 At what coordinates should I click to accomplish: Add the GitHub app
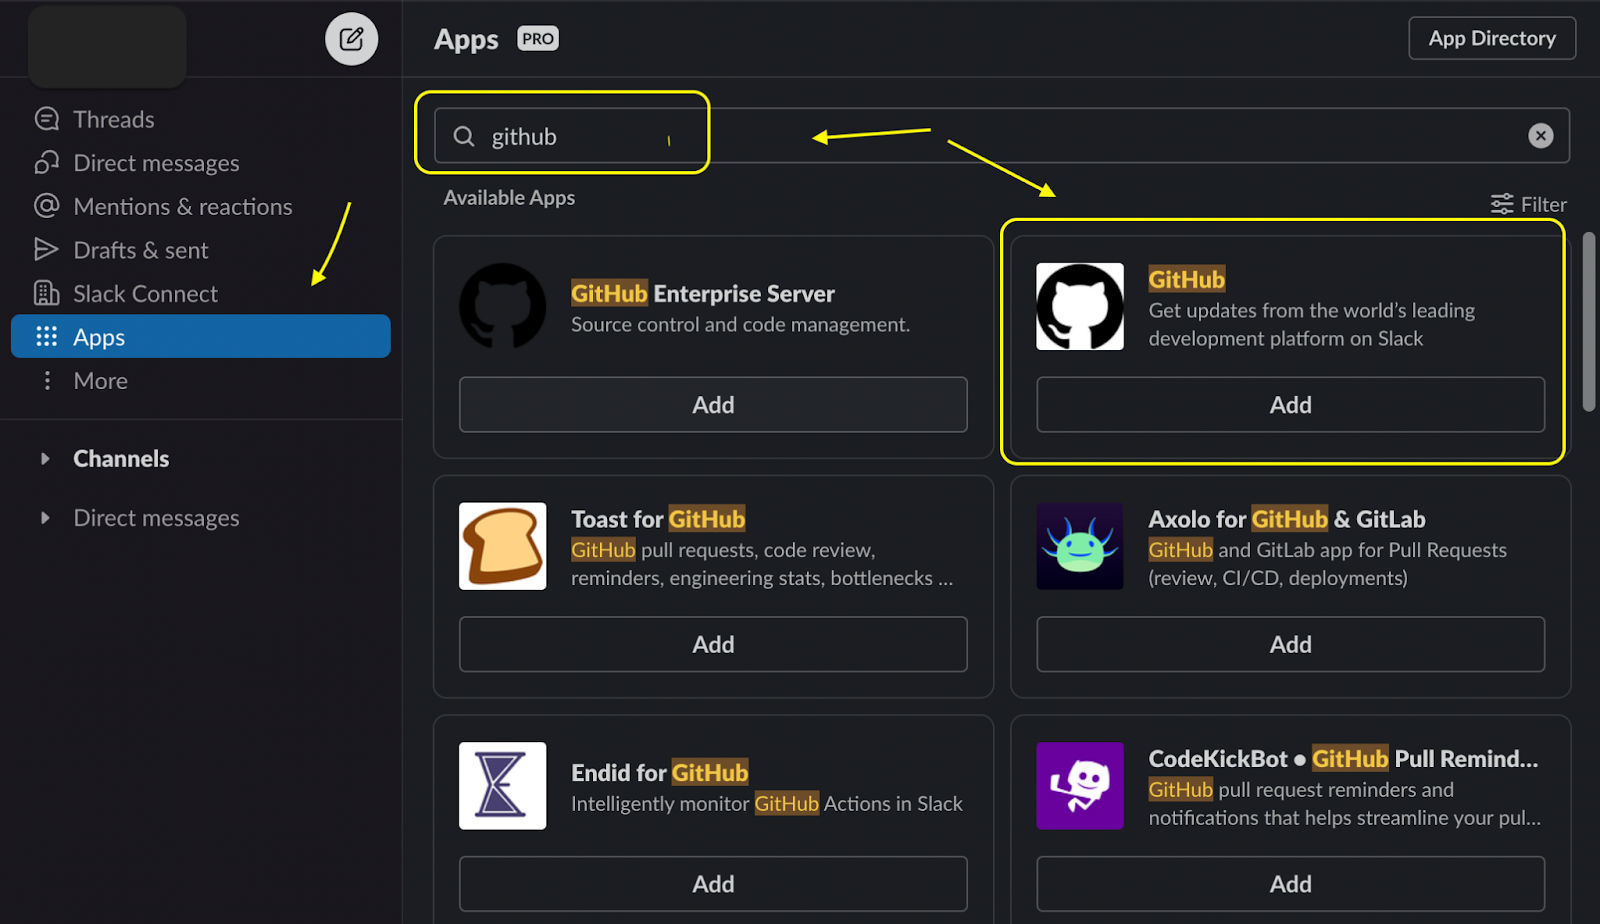coord(1291,405)
